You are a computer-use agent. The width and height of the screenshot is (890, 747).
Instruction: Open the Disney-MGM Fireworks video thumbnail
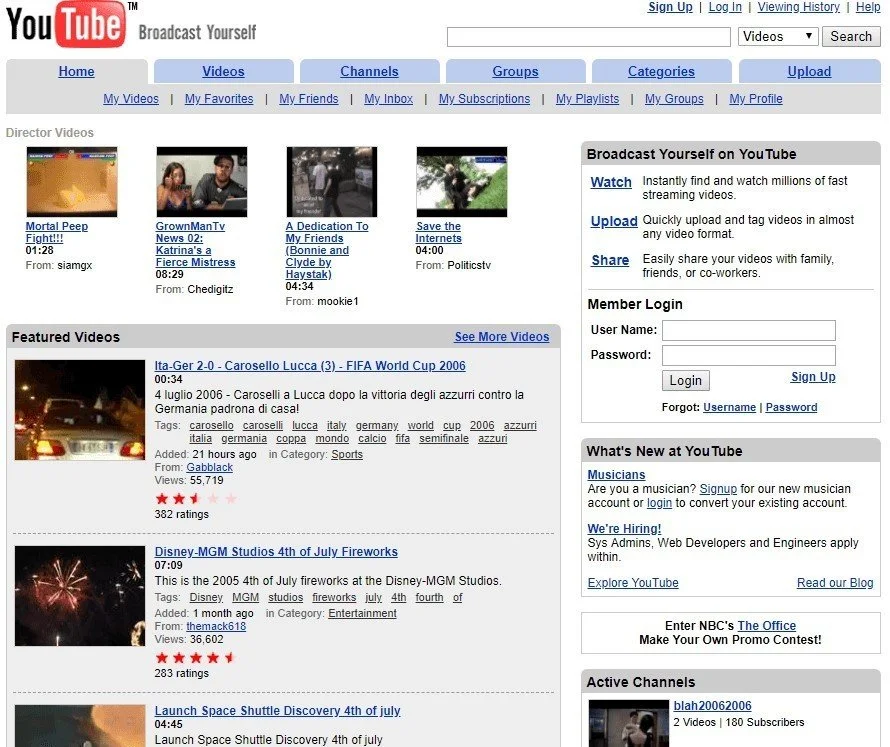click(x=80, y=596)
